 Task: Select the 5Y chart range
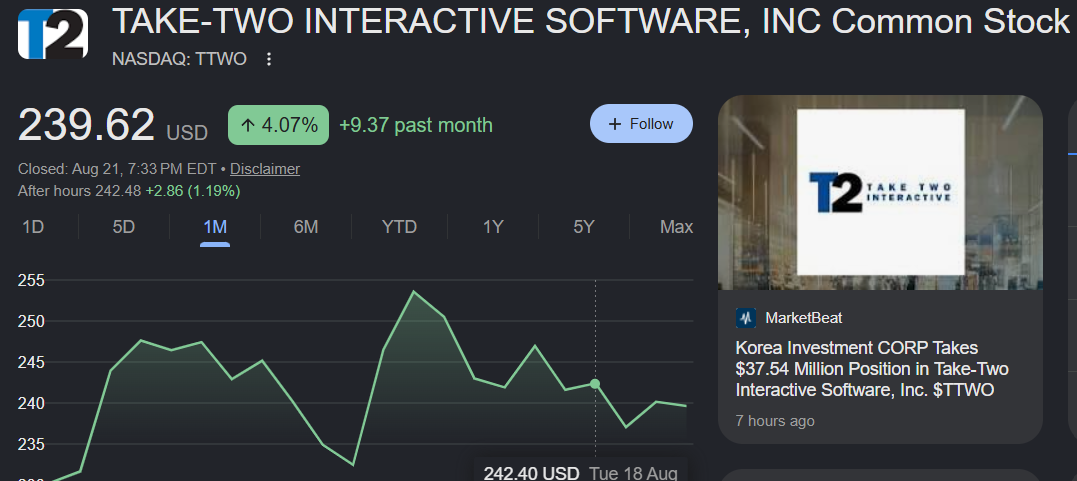(x=583, y=227)
